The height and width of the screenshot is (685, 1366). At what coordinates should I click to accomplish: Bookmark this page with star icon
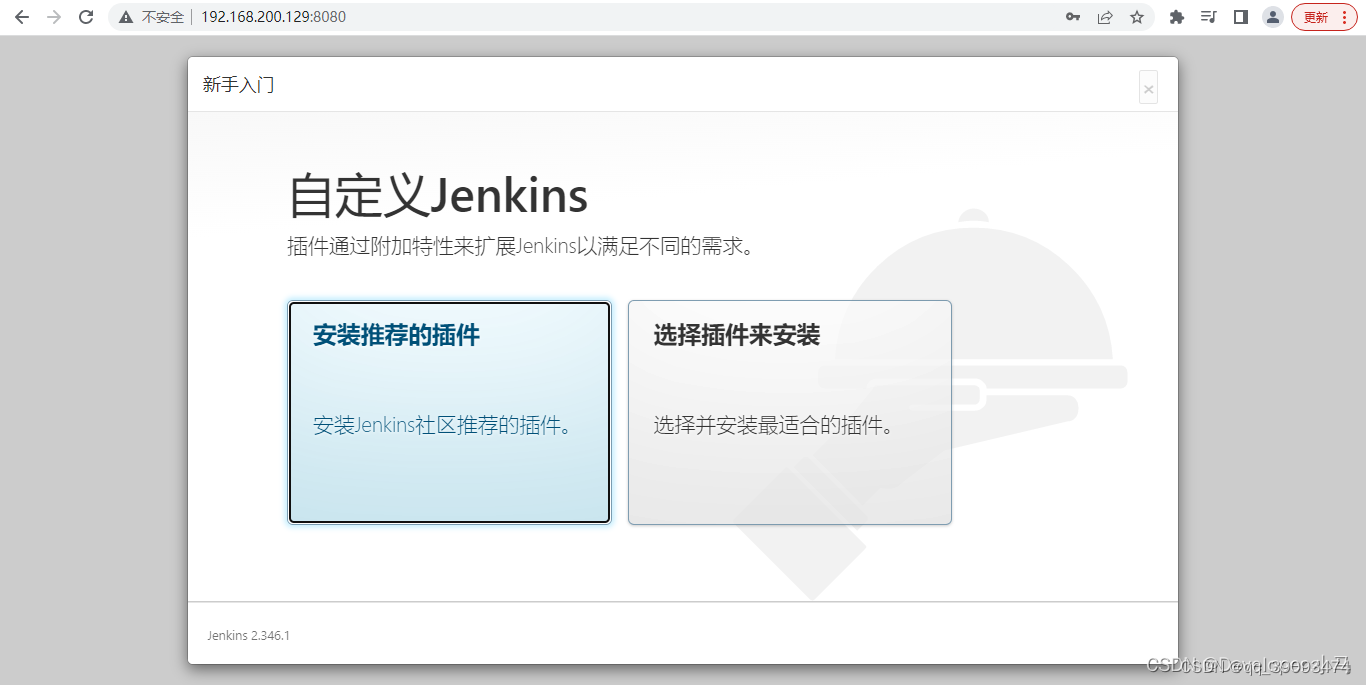(x=1137, y=17)
